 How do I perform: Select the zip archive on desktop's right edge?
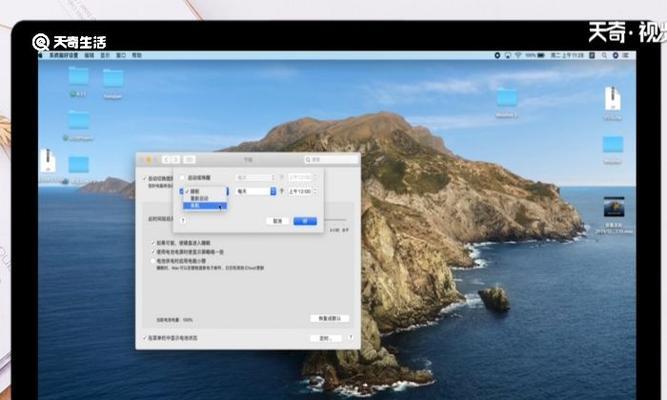(613, 98)
